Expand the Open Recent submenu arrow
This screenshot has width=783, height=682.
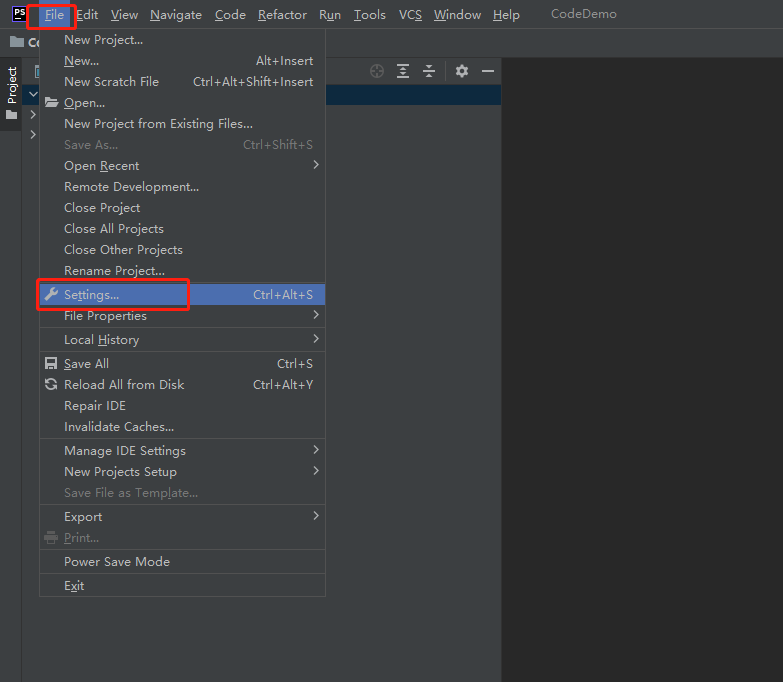pos(316,165)
